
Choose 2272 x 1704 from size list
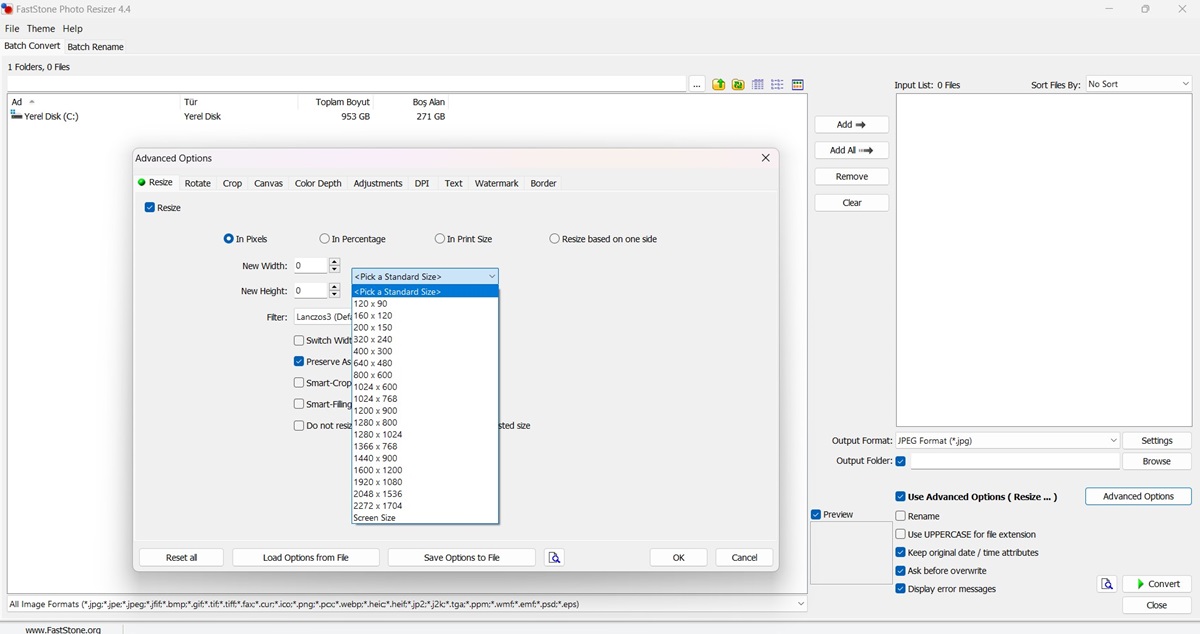(425, 506)
